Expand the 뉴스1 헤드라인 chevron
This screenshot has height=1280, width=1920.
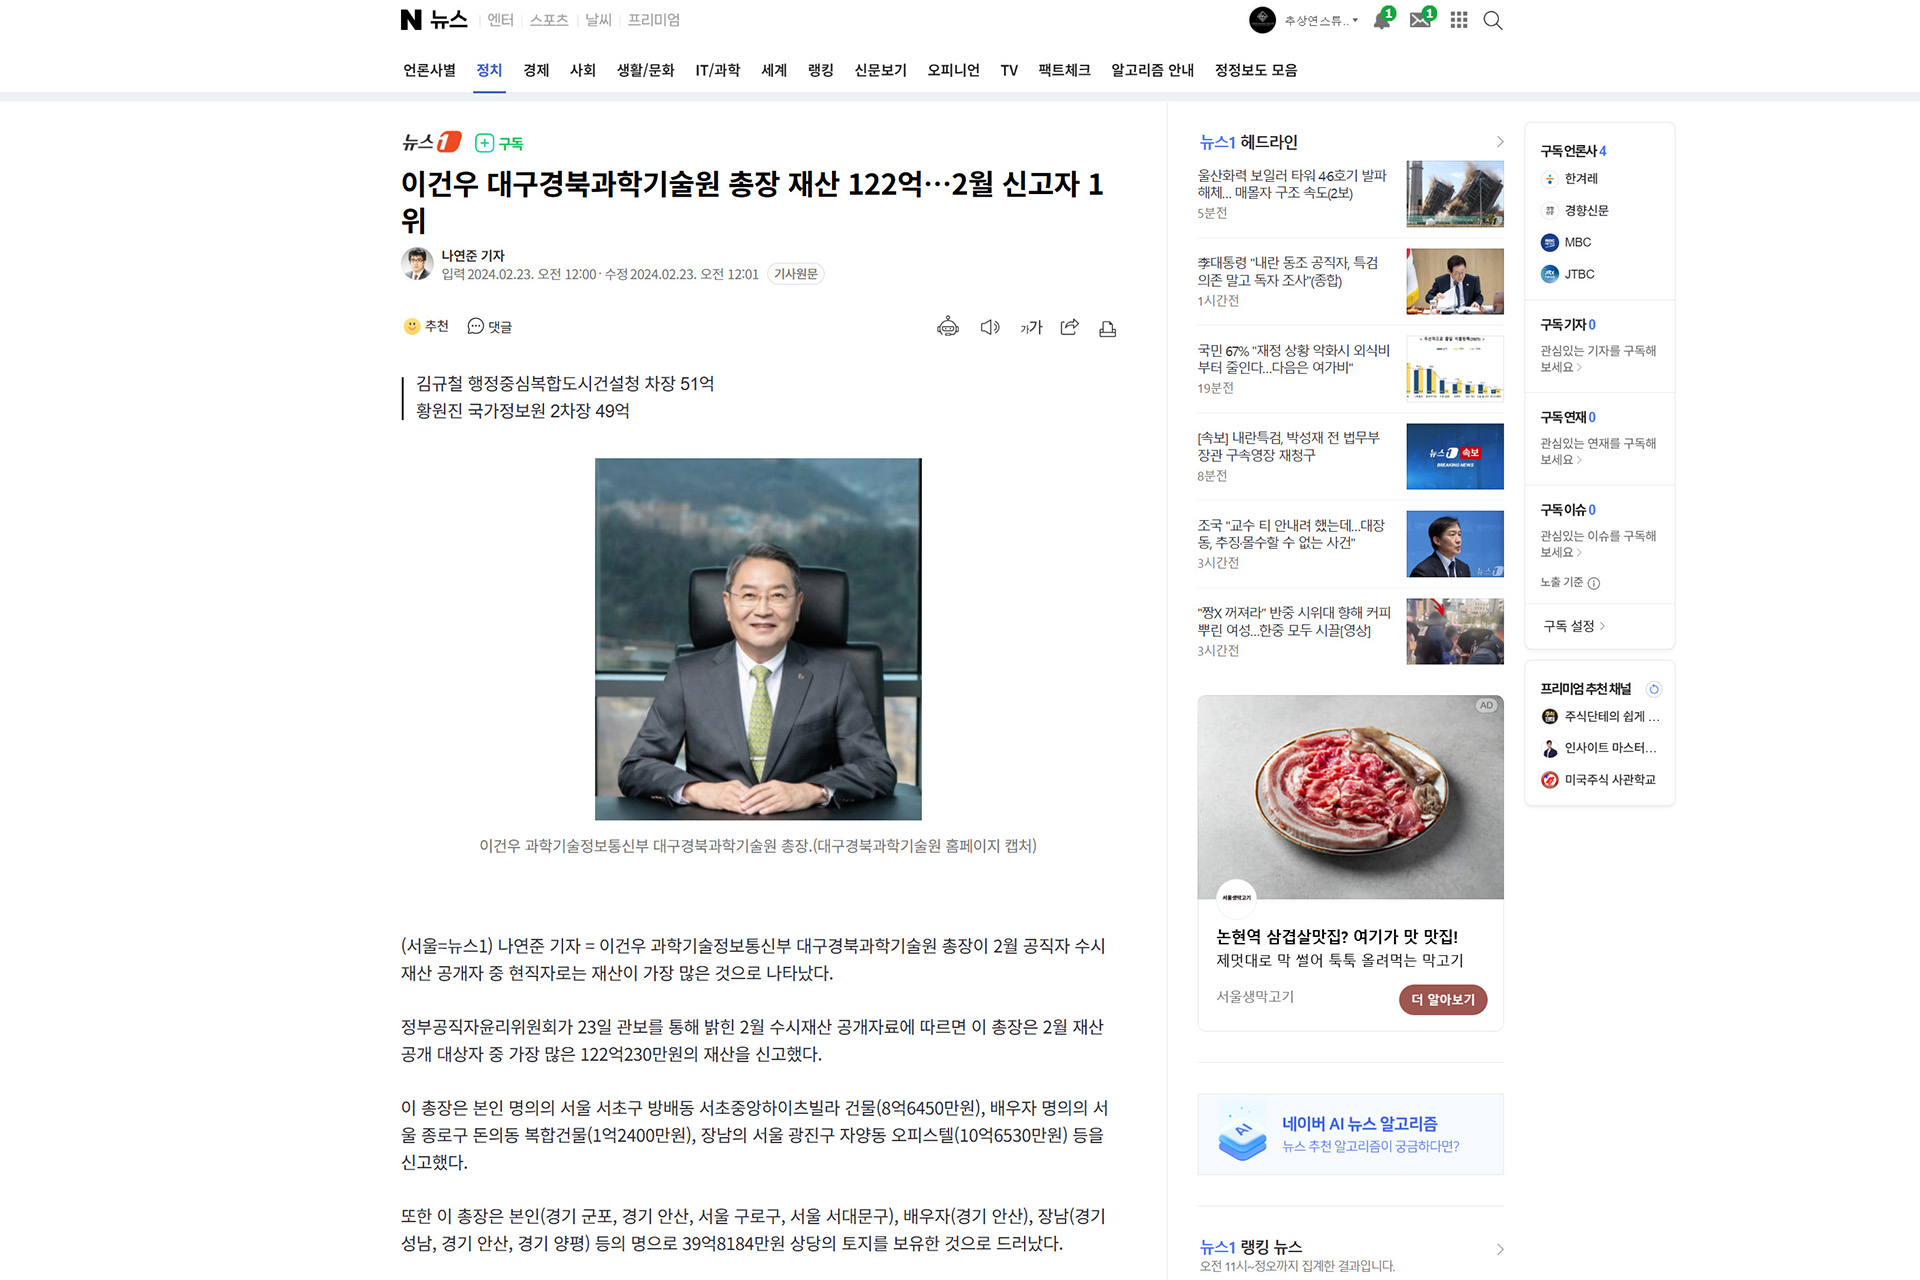(1499, 142)
